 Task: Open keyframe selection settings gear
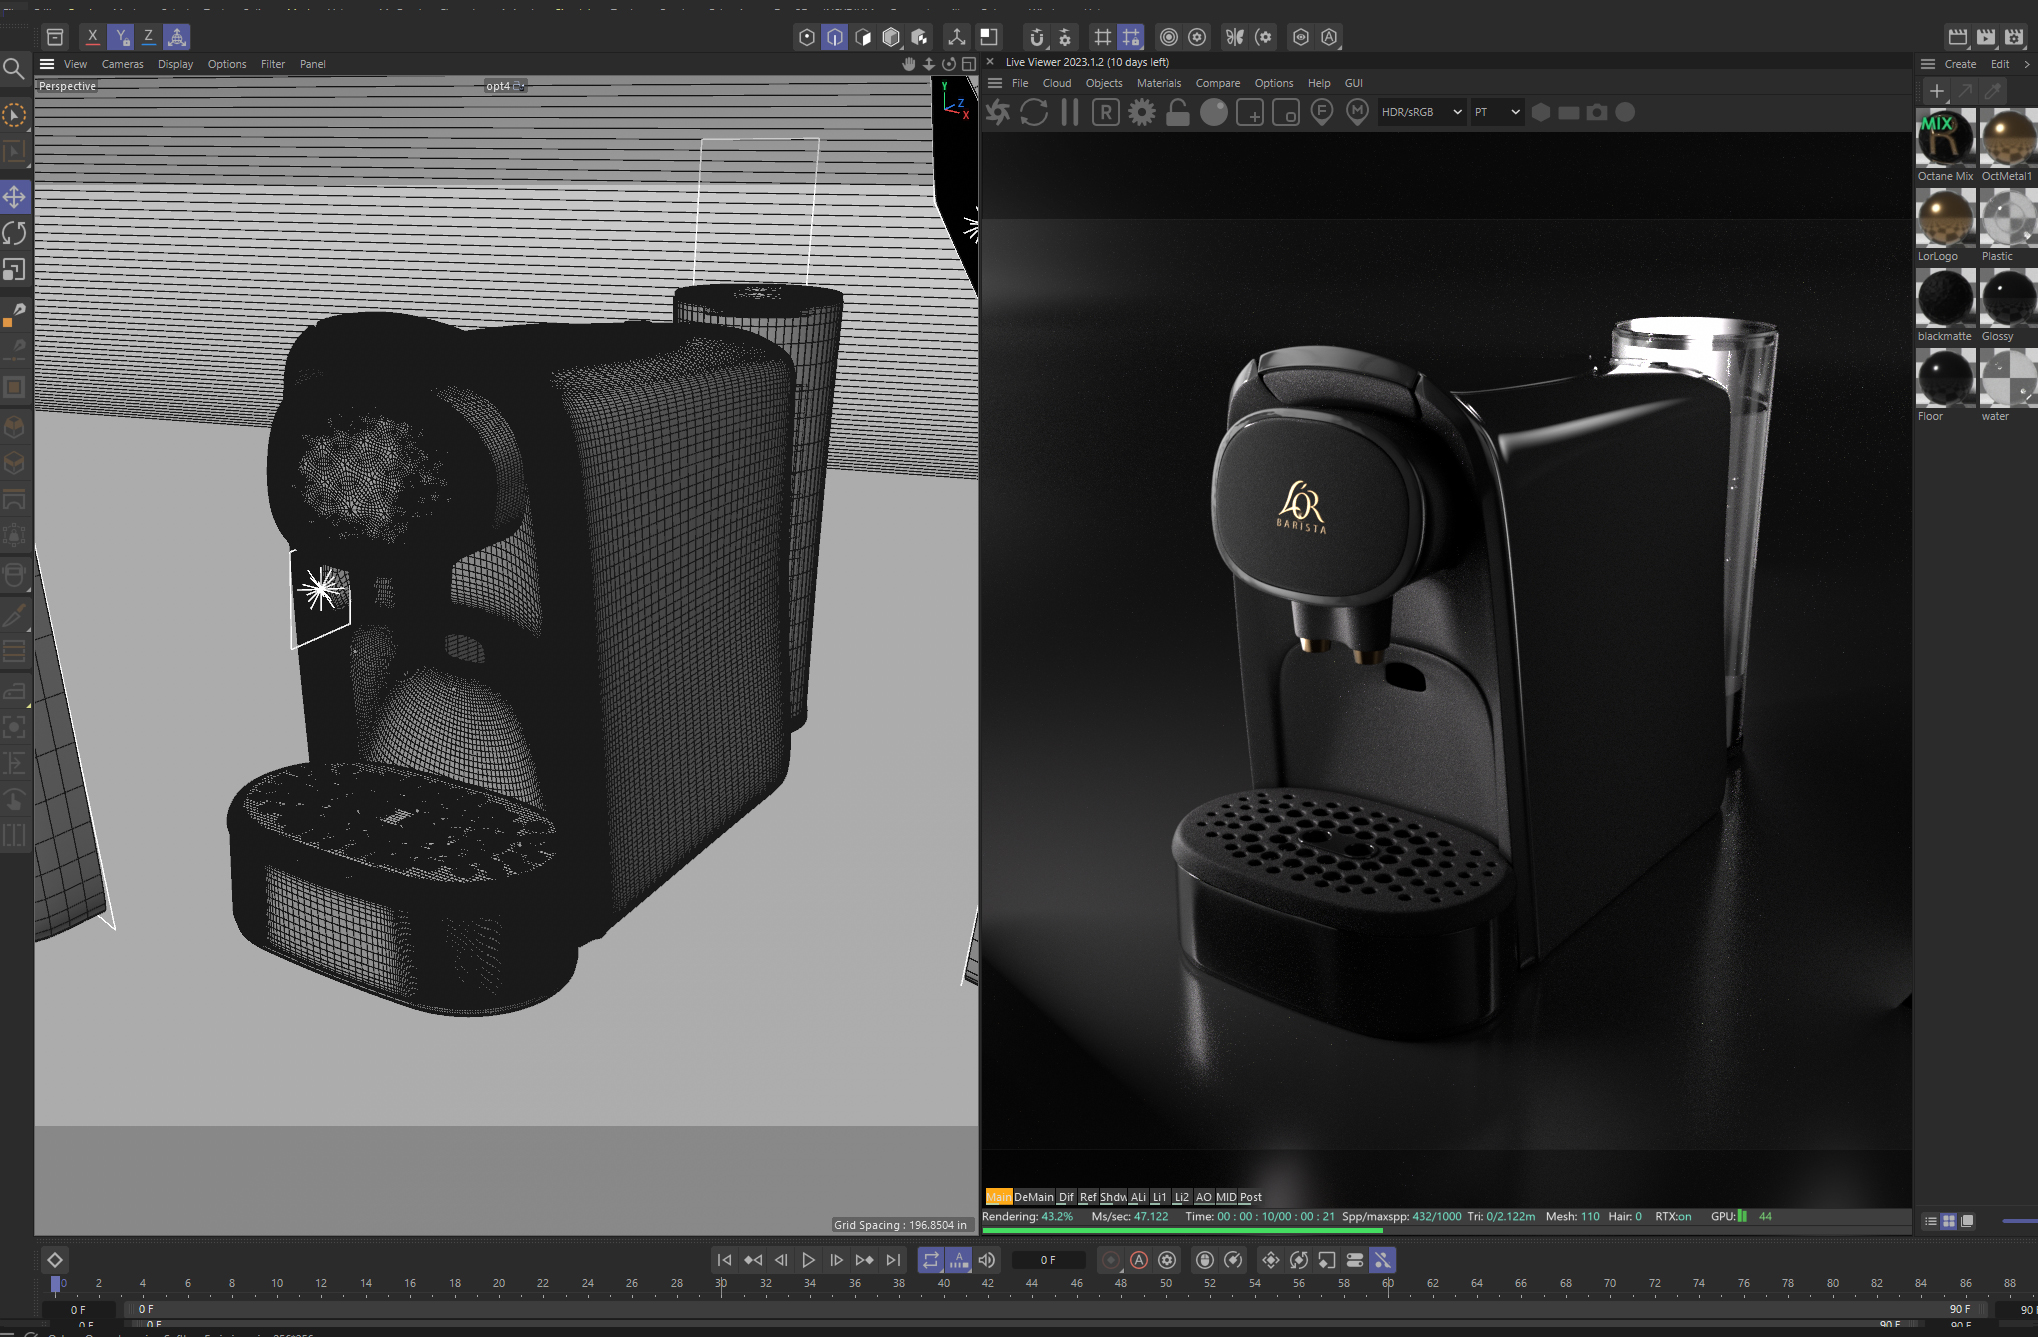[1167, 1260]
